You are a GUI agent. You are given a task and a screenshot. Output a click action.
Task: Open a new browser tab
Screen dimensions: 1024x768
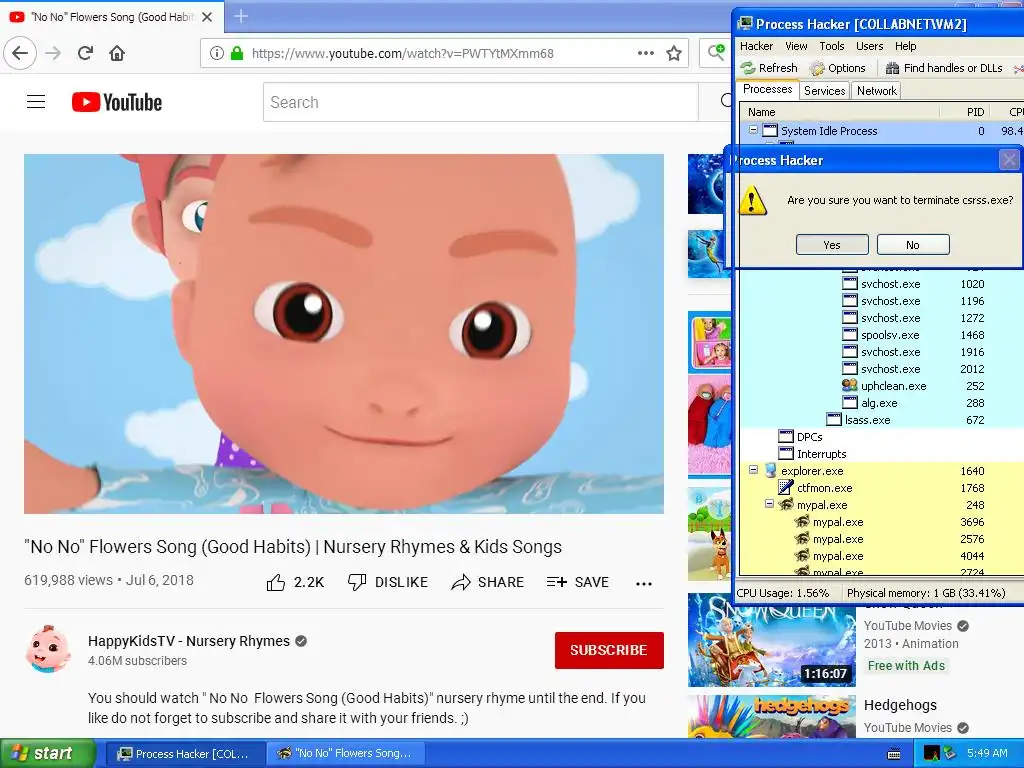(240, 16)
